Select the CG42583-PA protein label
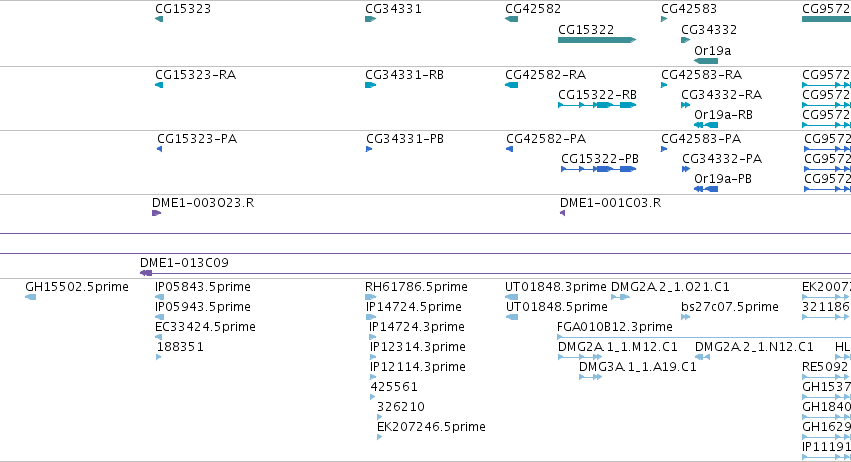This screenshot has width=851, height=462. (x=701, y=139)
